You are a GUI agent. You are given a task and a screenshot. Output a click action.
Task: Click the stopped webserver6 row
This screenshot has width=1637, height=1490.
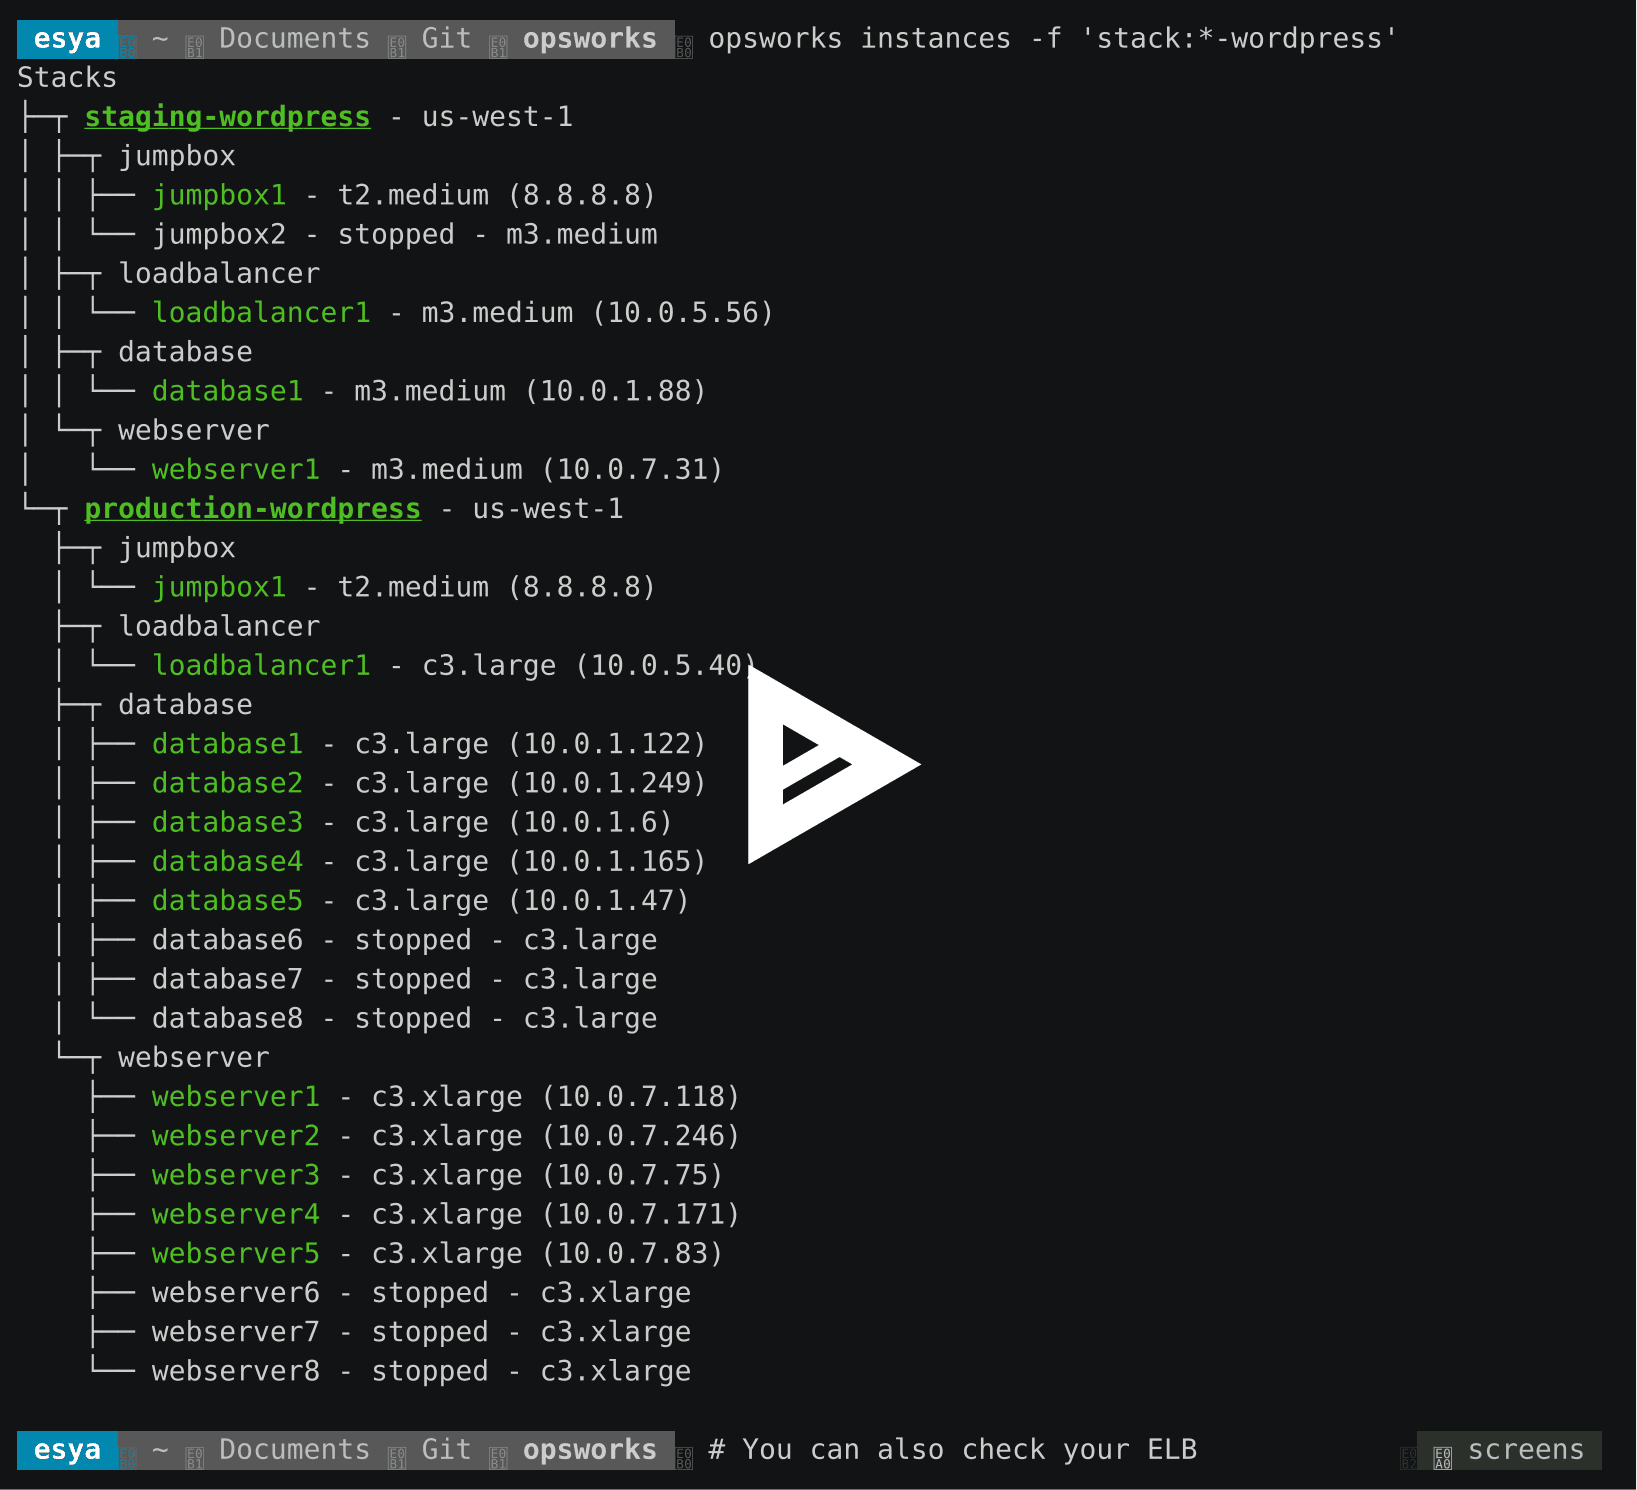[x=422, y=1293]
